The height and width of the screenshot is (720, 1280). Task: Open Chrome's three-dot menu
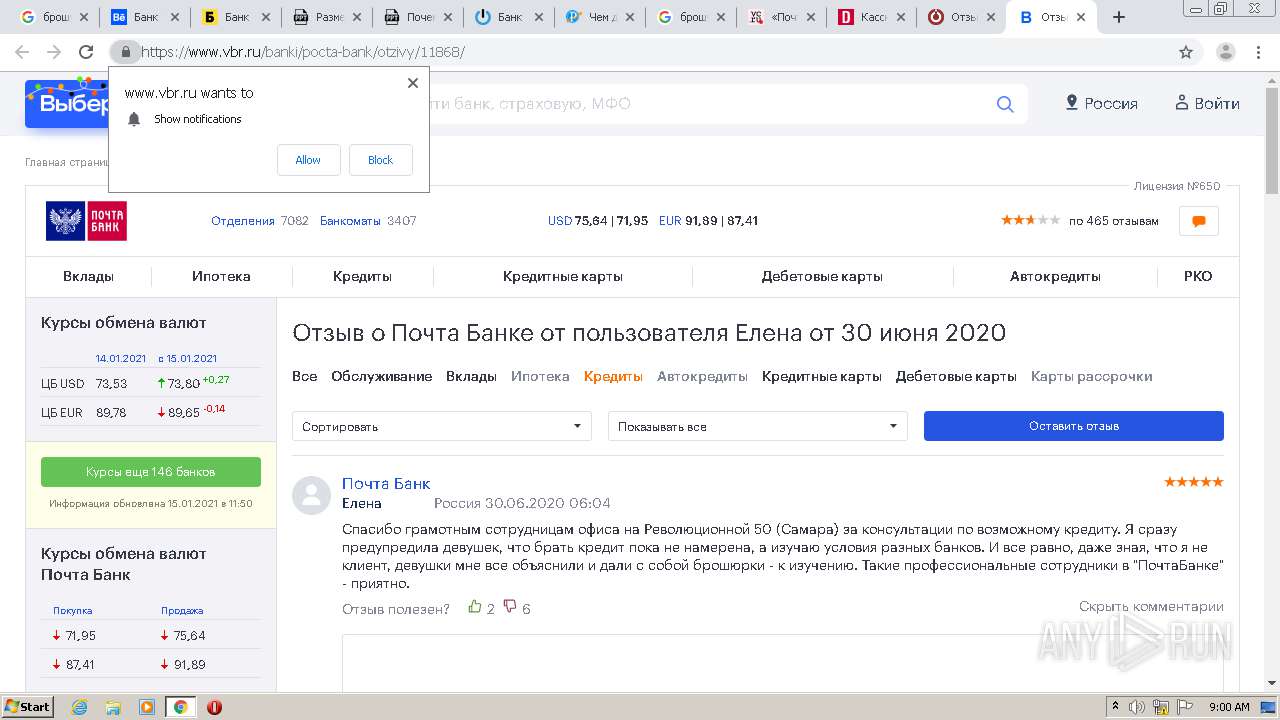(1258, 52)
